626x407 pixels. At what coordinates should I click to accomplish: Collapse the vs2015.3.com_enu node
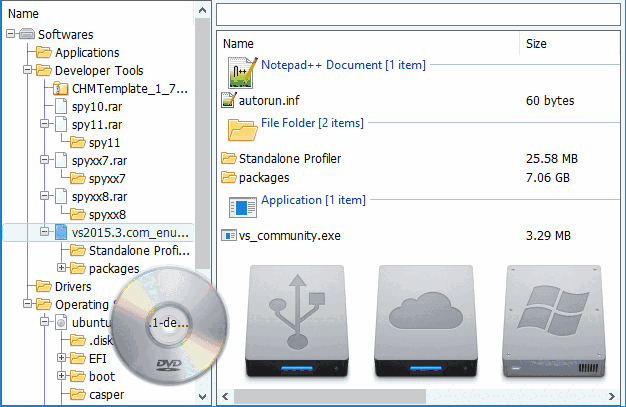point(44,232)
